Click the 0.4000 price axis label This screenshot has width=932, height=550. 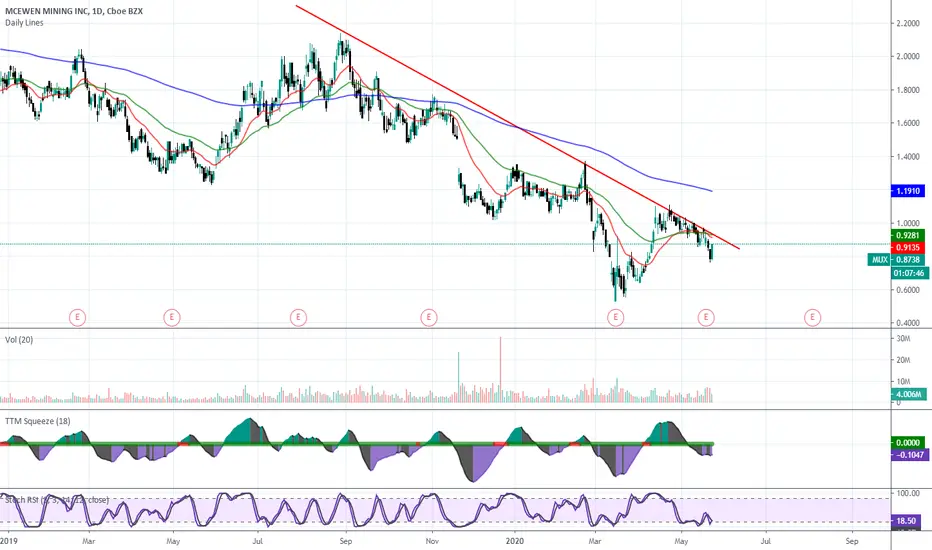[x=908, y=323]
